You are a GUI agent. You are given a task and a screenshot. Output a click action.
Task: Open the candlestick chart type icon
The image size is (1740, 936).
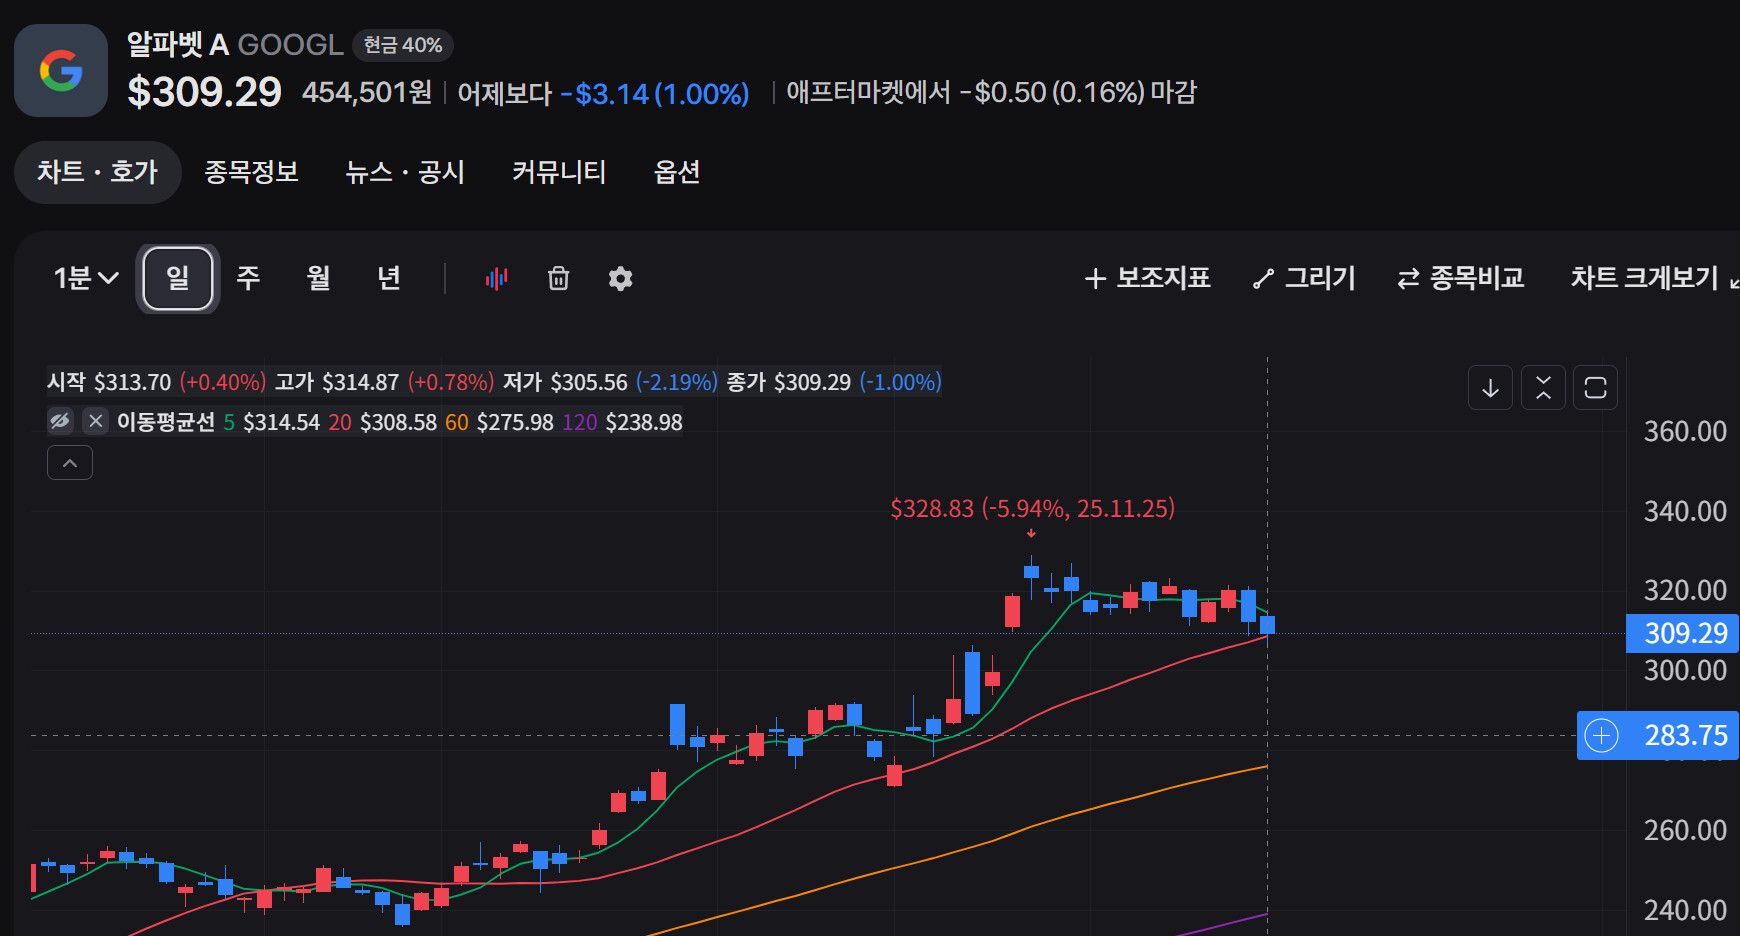coord(497,278)
